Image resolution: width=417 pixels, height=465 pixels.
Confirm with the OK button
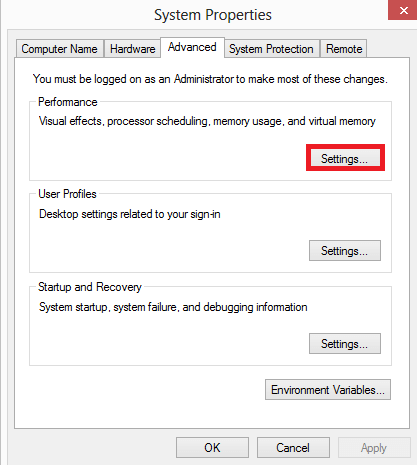(x=212, y=447)
